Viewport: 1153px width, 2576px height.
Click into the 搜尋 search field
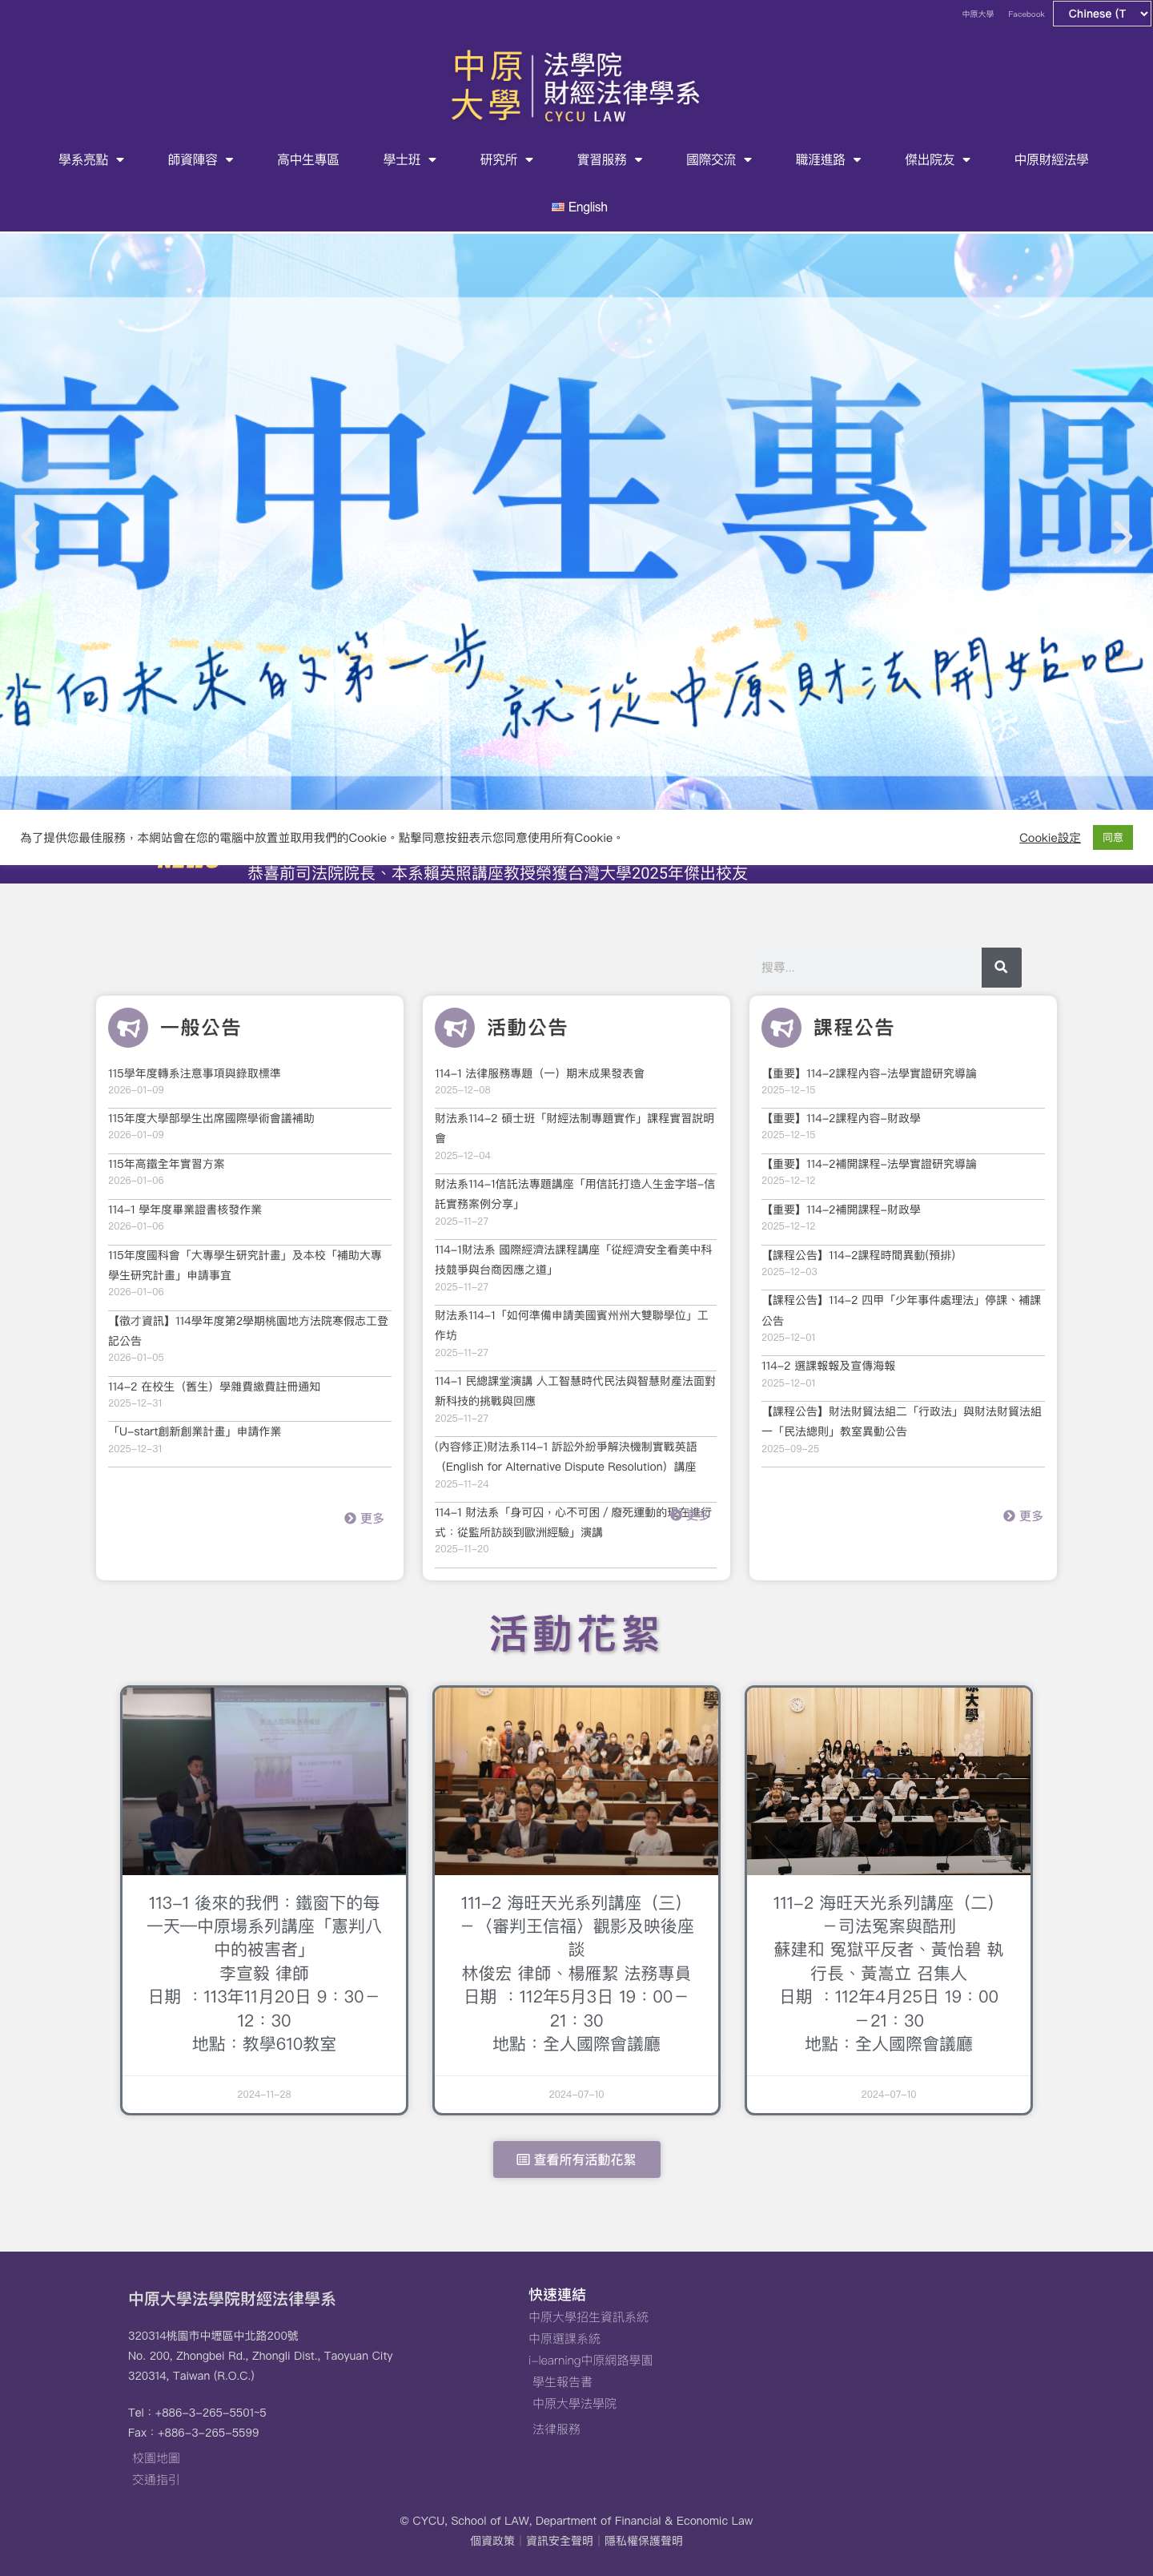865,967
